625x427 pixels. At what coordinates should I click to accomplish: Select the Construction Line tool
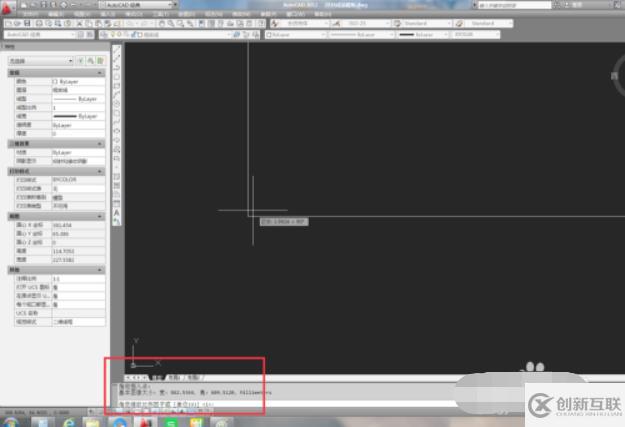click(x=117, y=59)
